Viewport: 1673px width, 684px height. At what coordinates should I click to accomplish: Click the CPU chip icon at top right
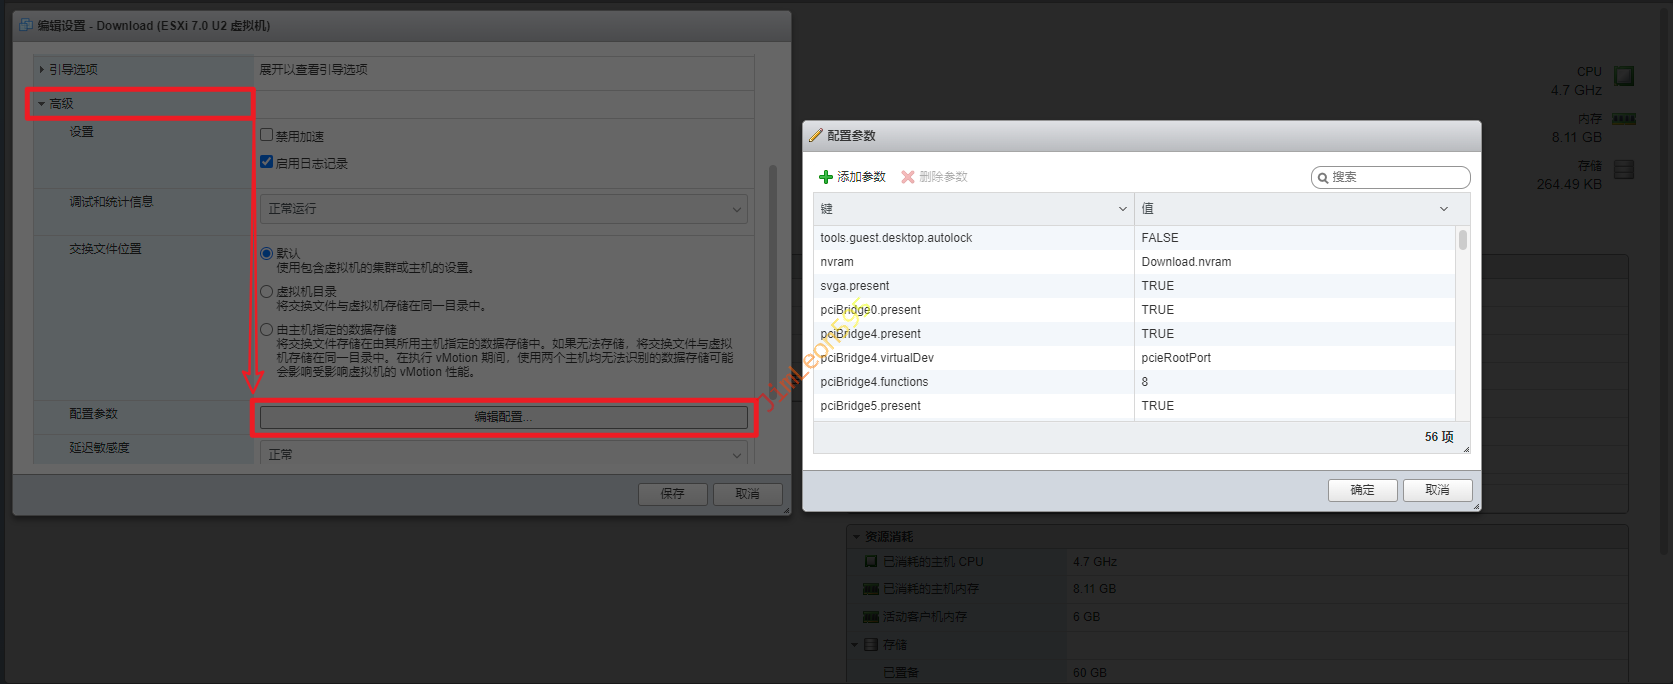1624,76
